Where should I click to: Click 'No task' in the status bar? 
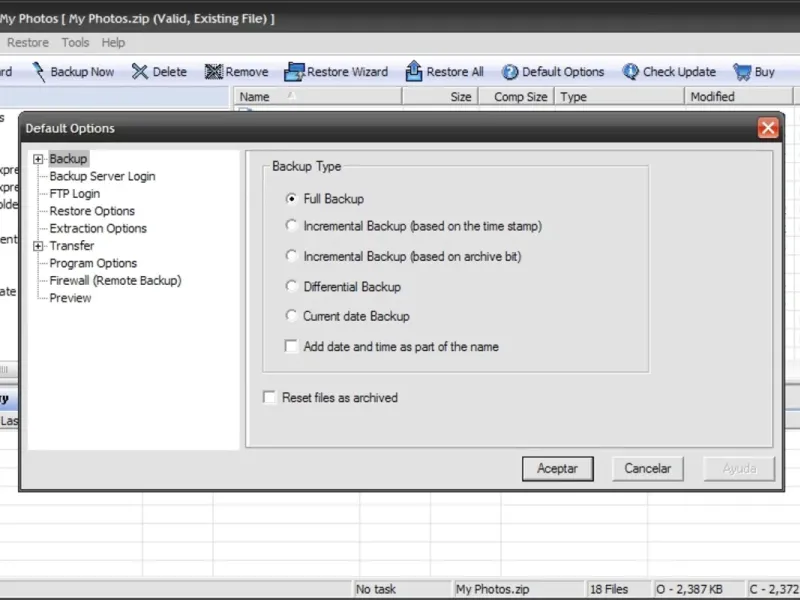[376, 589]
